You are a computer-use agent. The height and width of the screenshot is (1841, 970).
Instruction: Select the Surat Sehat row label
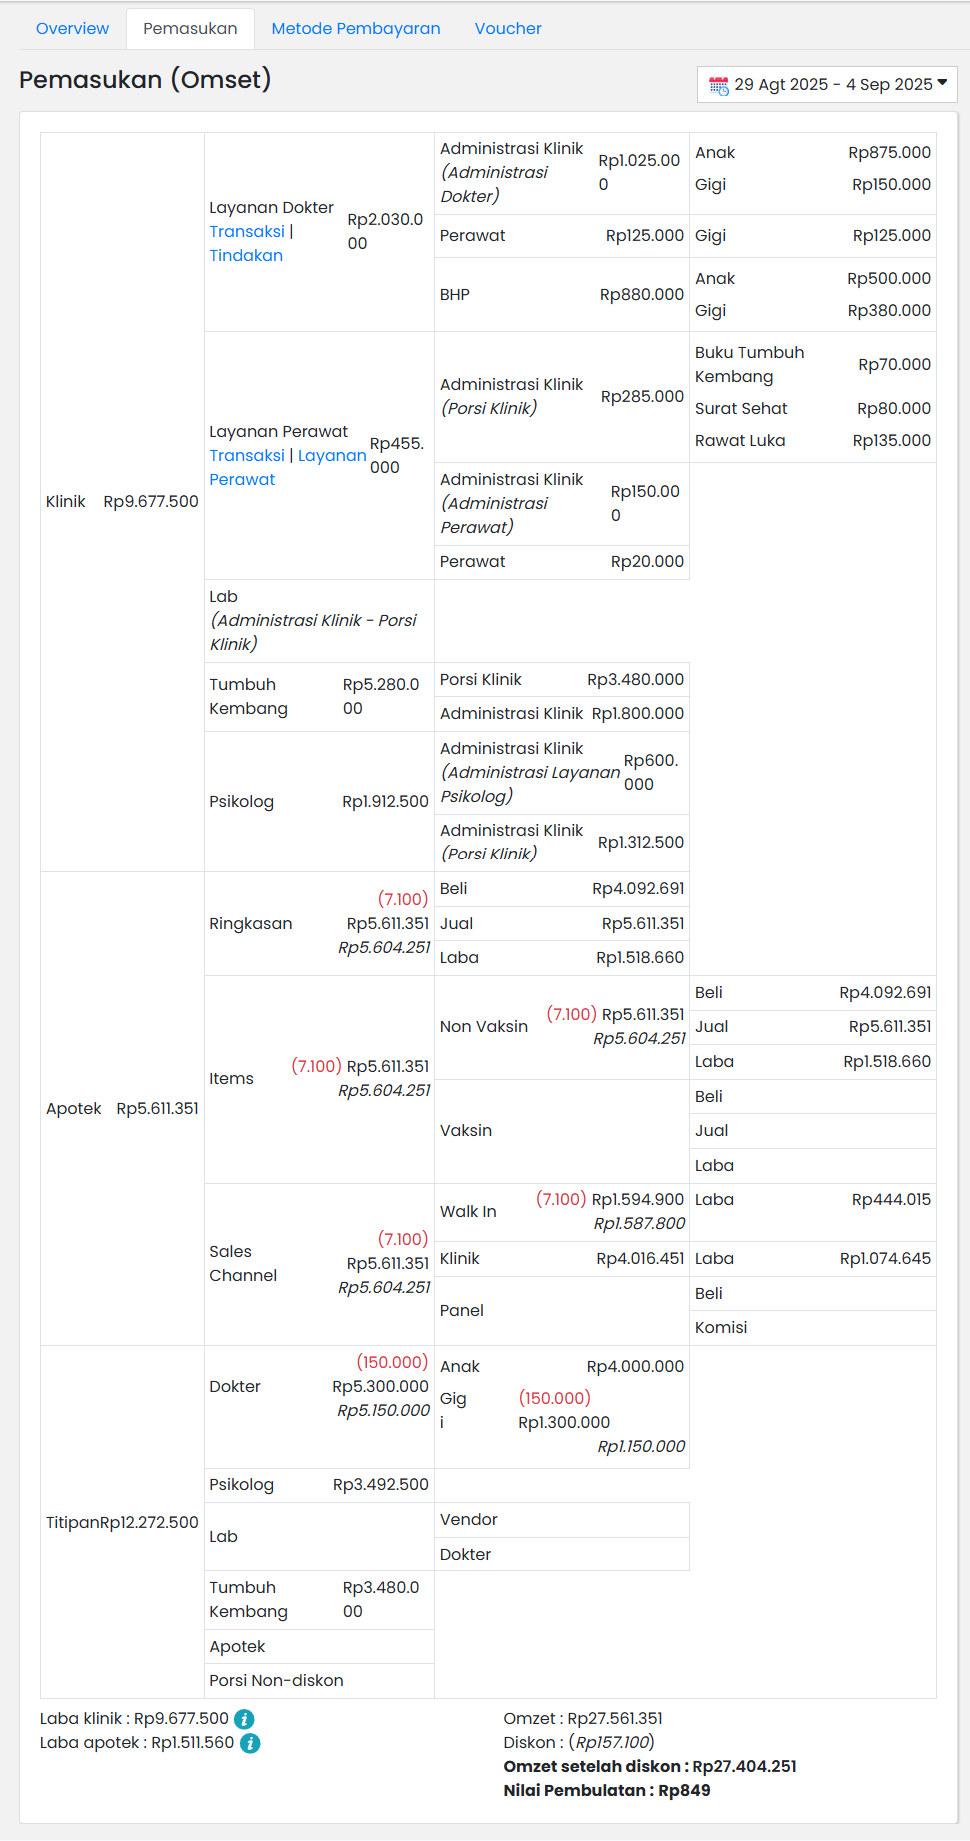click(741, 408)
